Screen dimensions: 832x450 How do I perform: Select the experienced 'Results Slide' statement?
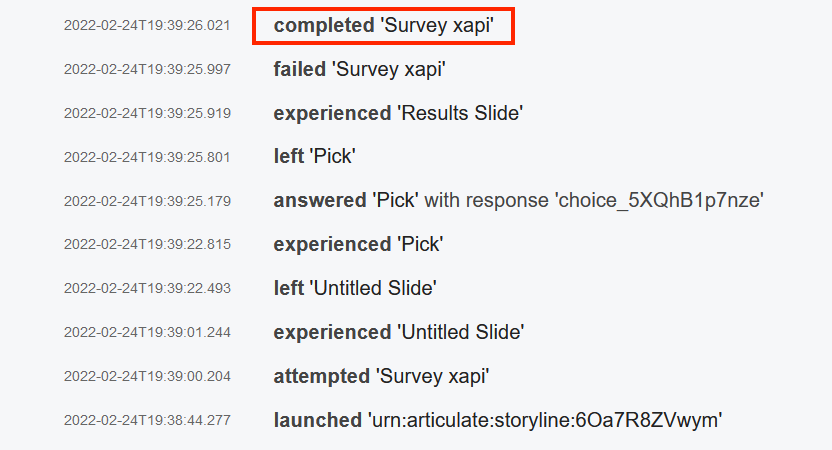[398, 114]
